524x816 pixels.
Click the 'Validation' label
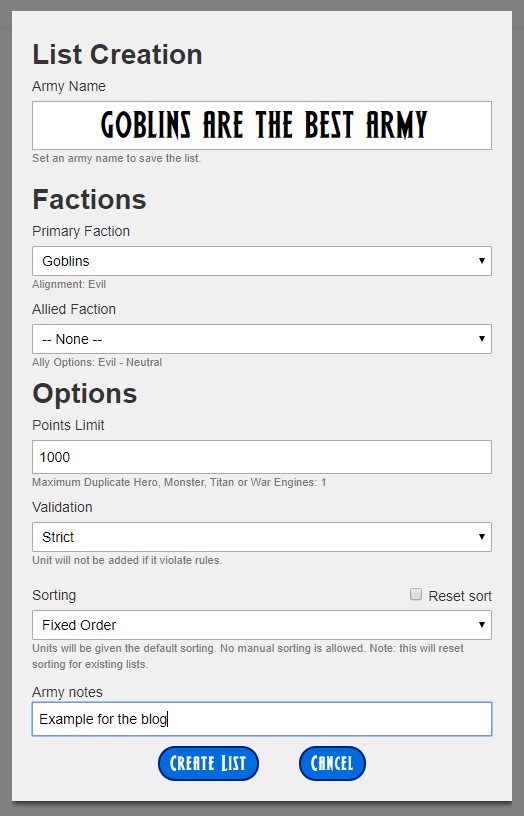62,507
